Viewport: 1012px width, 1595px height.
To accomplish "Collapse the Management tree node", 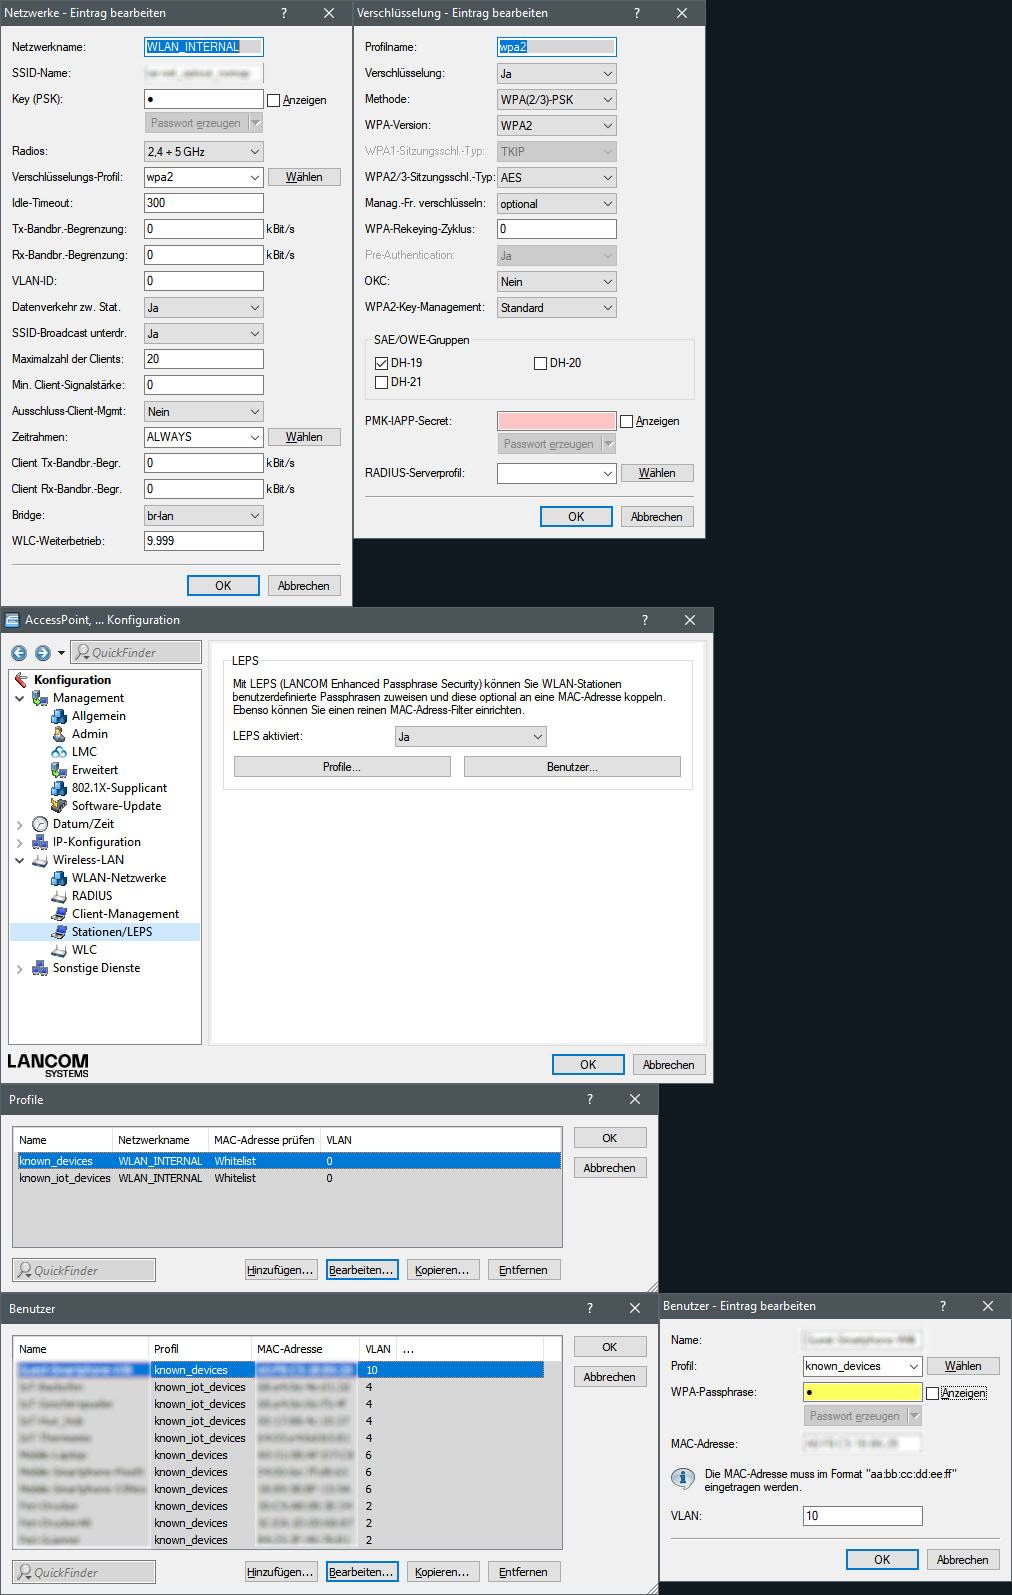I will (x=20, y=698).
